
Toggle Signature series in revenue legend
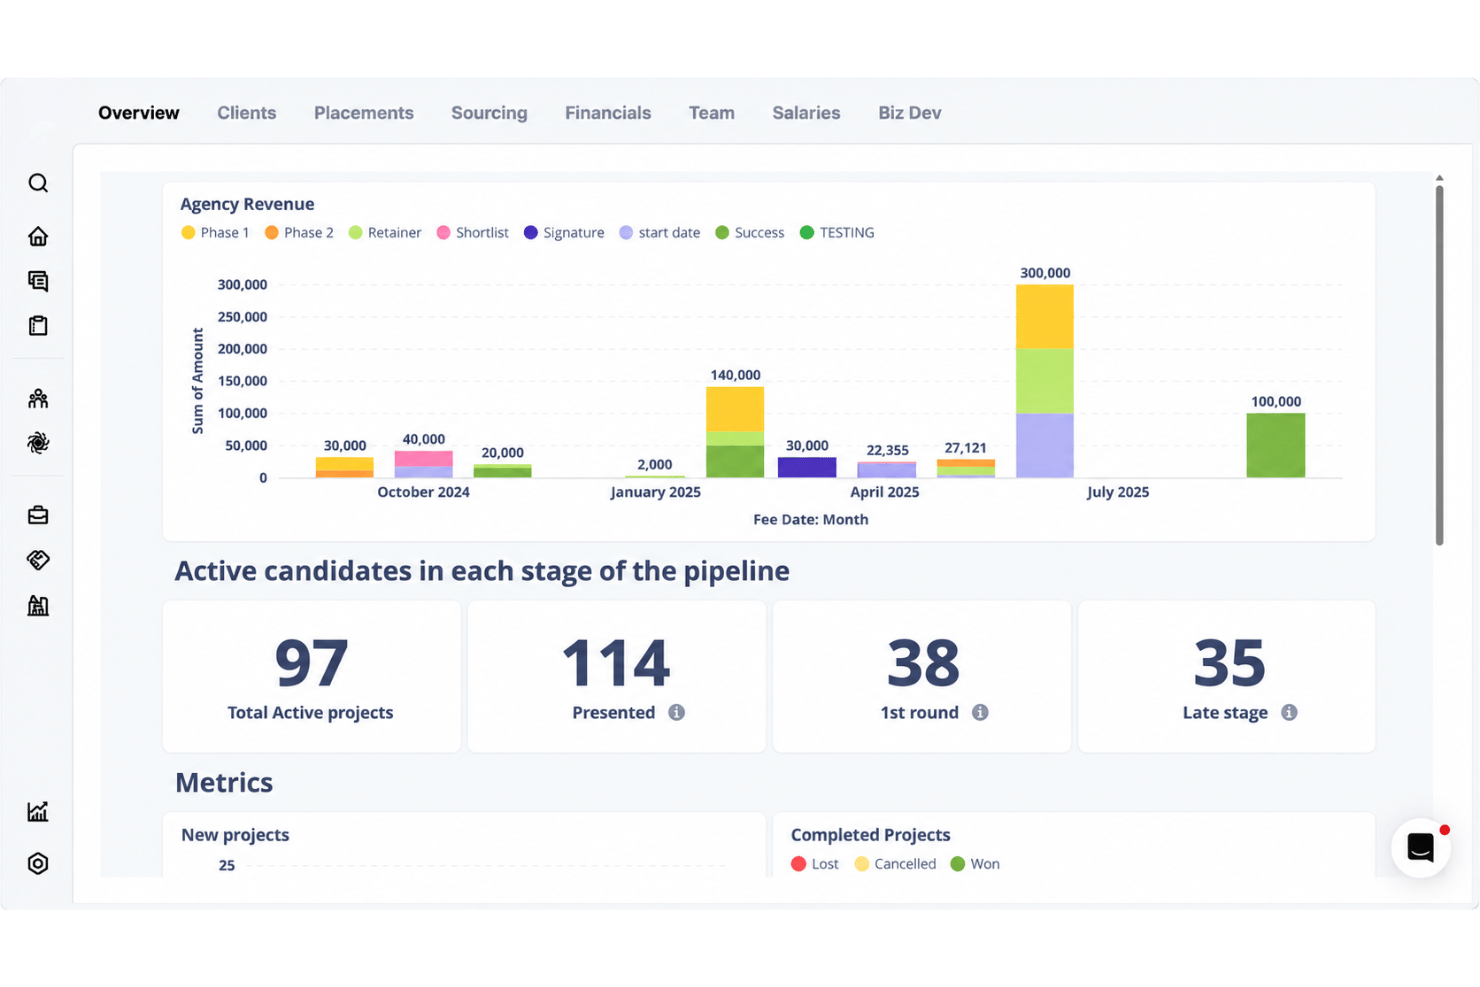[564, 232]
